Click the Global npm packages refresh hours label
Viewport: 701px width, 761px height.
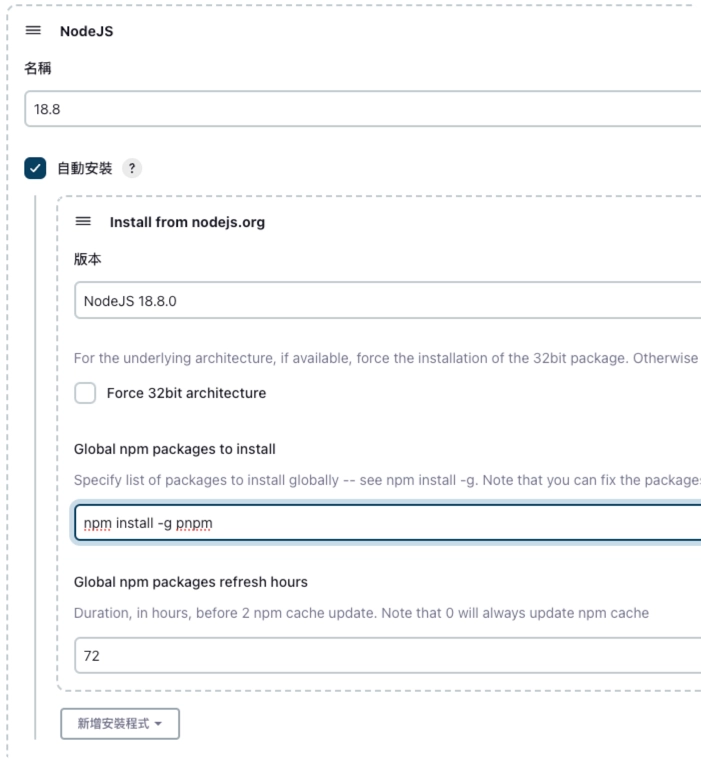click(x=191, y=582)
